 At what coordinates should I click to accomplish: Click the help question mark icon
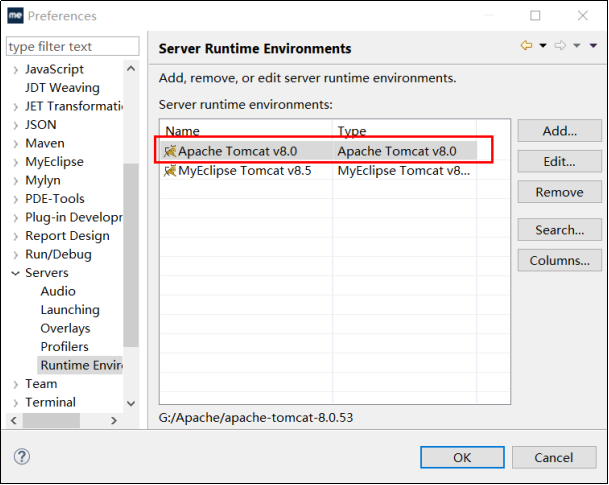tap(22, 457)
